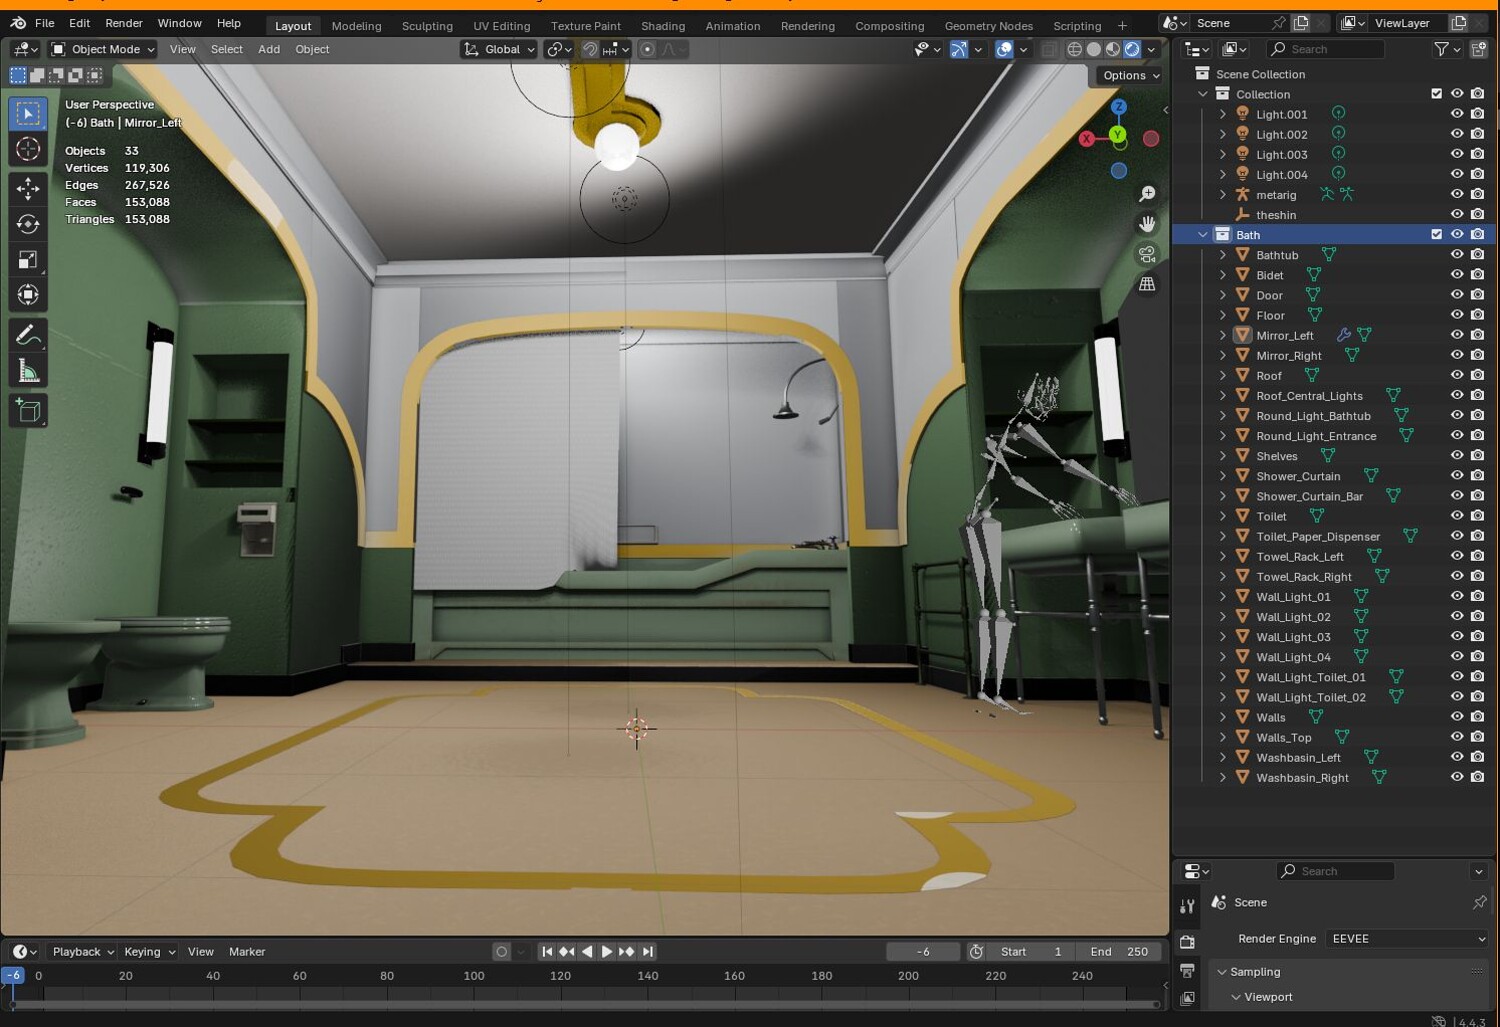Open the Global transform orientation dropdown
The height and width of the screenshot is (1027, 1500).
(499, 49)
